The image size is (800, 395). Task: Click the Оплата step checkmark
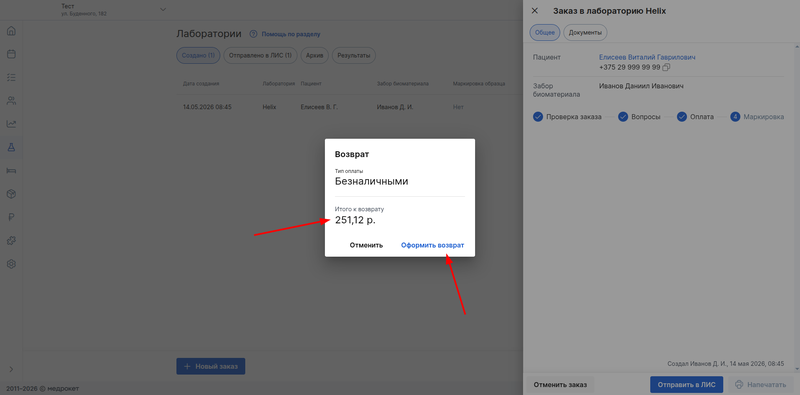point(682,117)
